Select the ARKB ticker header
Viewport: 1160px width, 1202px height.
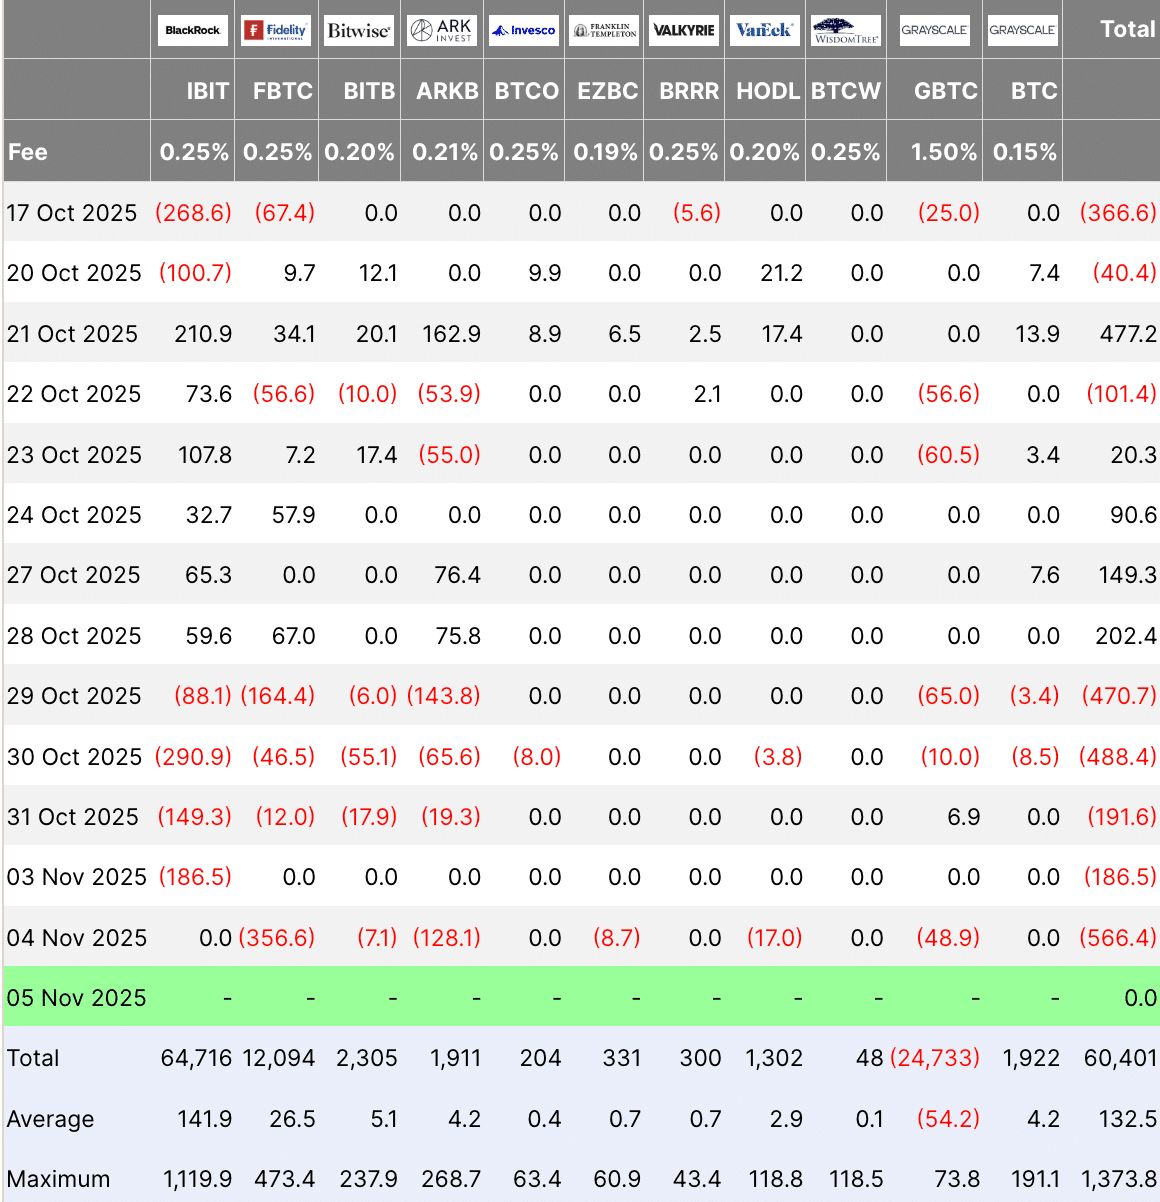click(x=447, y=91)
